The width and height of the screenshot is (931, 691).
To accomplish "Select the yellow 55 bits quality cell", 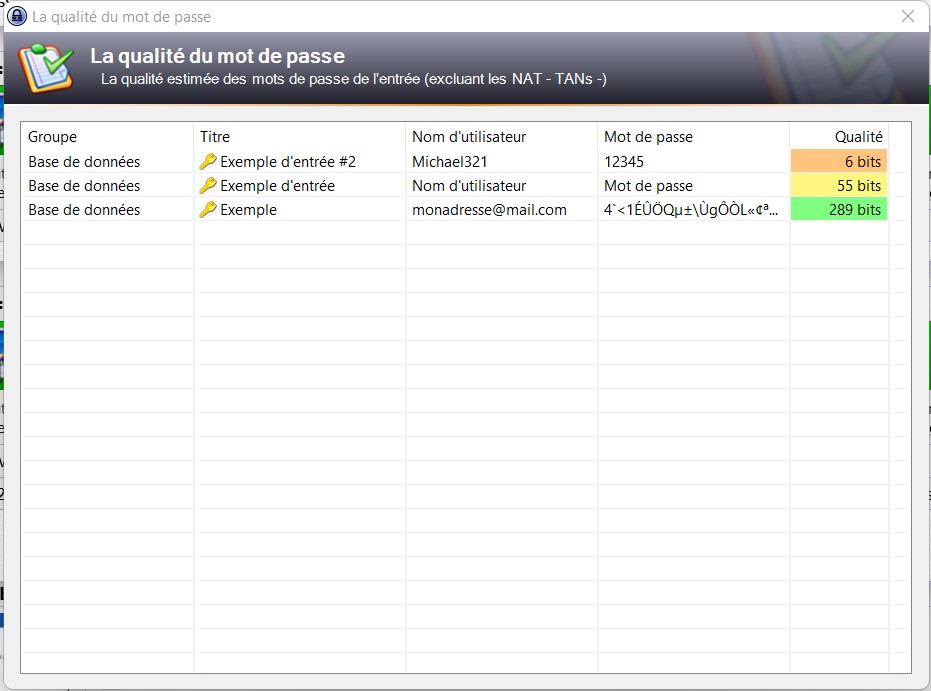I will (839, 185).
